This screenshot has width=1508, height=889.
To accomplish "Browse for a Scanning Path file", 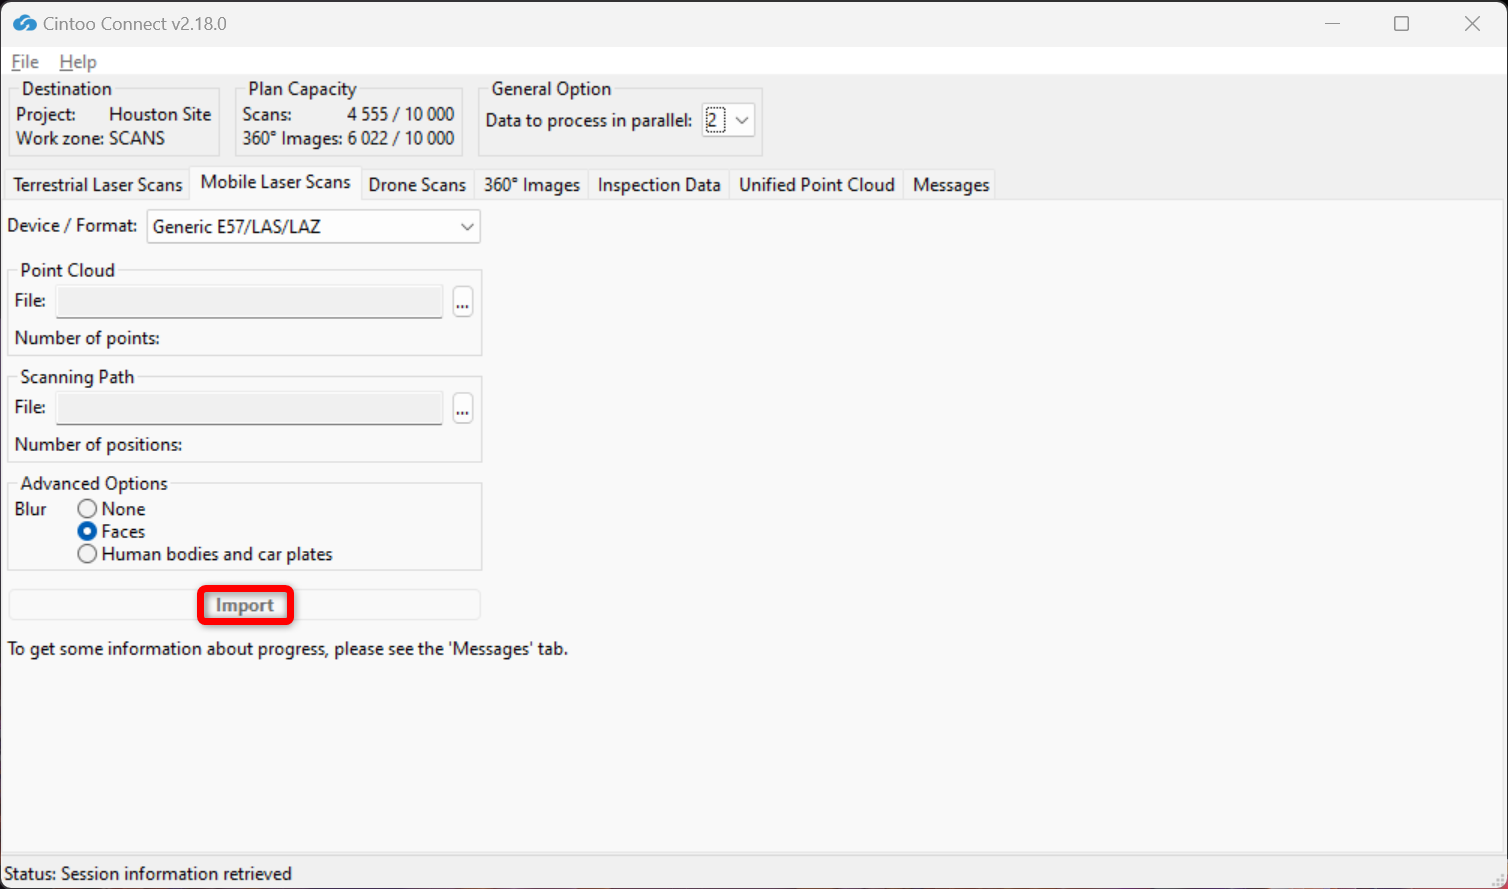I will tap(462, 408).
